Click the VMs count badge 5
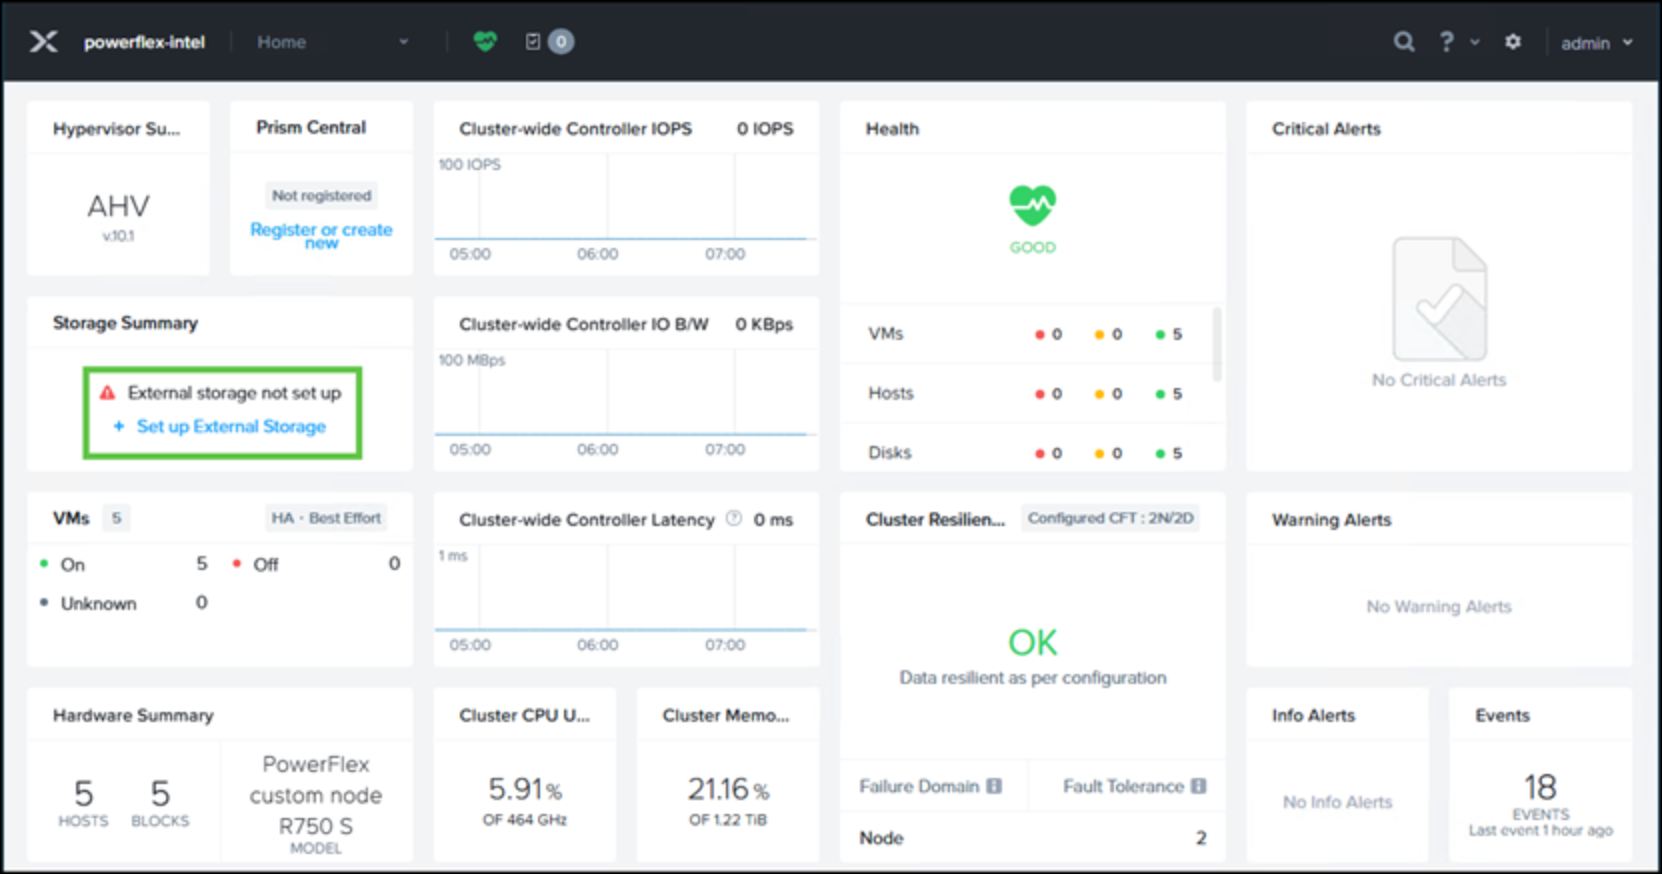The width and height of the screenshot is (1662, 875). [117, 518]
